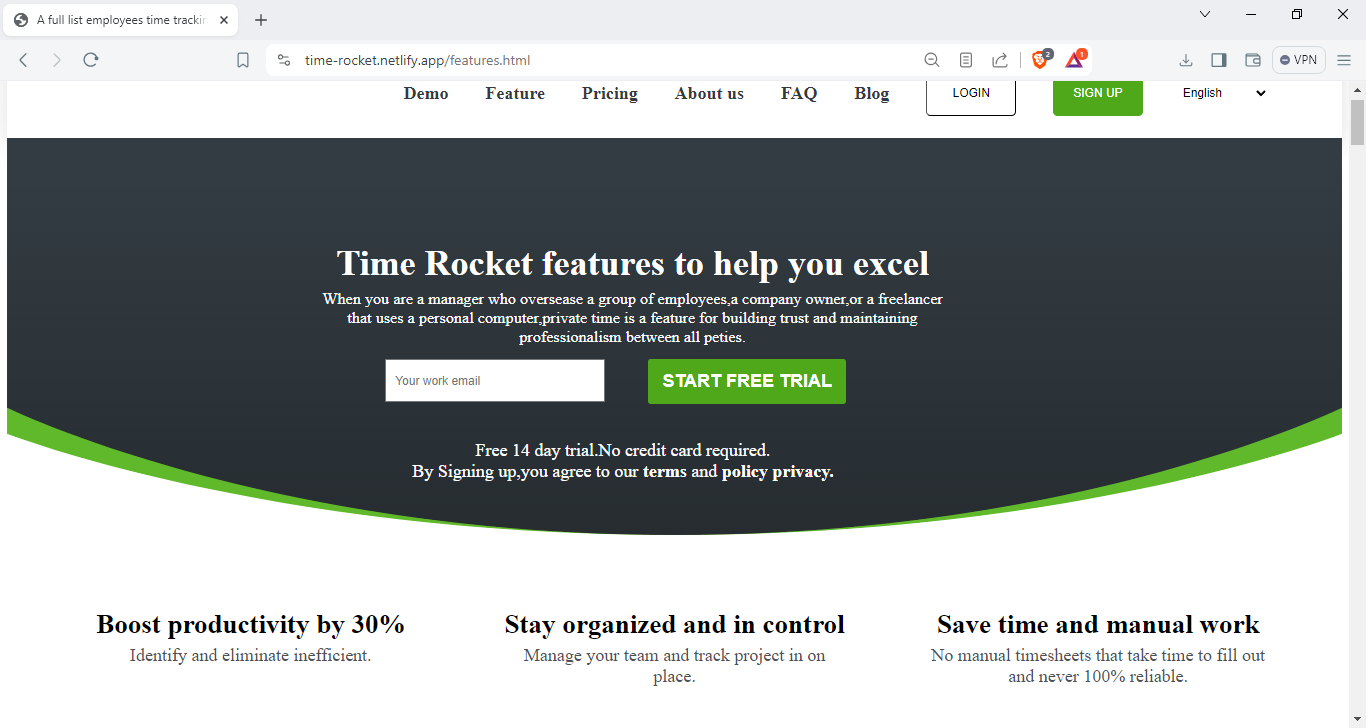Click the Brave Shields lion icon

click(x=1040, y=60)
